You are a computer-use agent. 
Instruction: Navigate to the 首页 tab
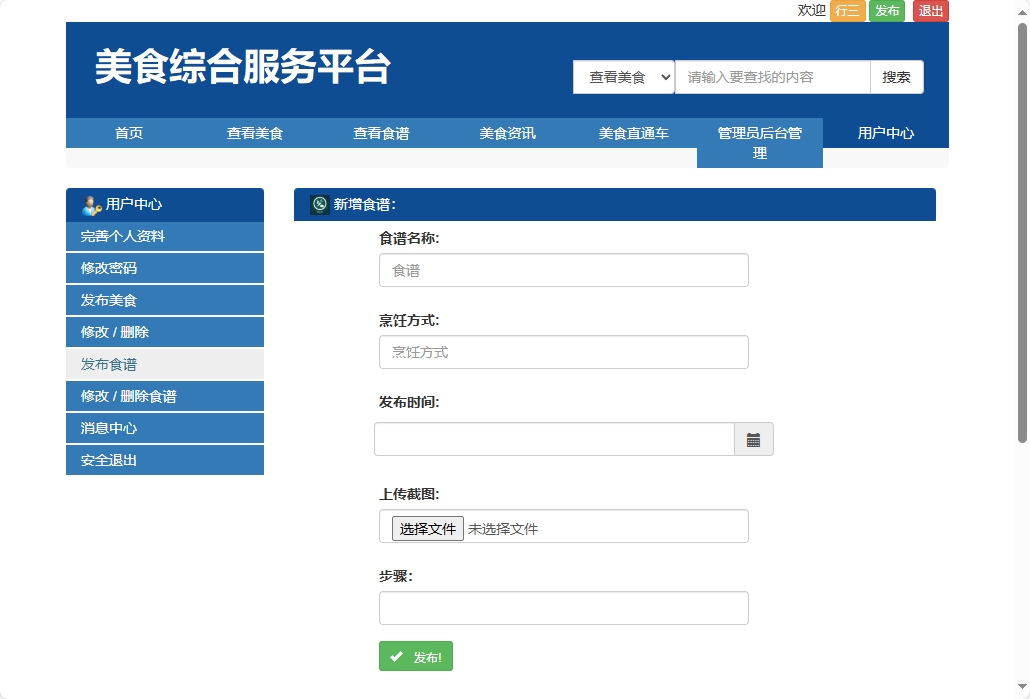pyautogui.click(x=128, y=132)
